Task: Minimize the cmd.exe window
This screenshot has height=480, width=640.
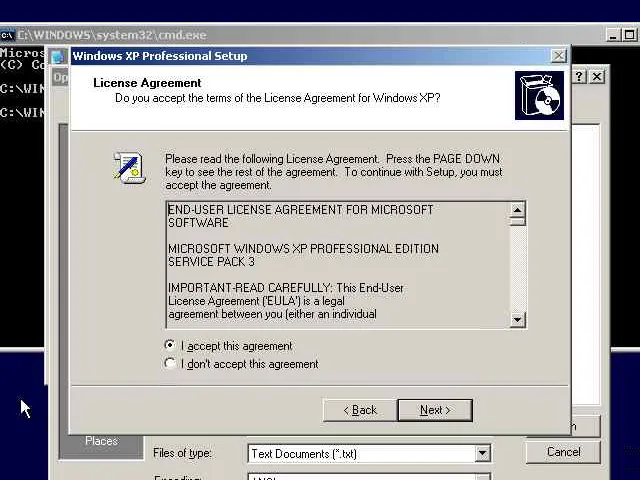Action: coord(612,35)
